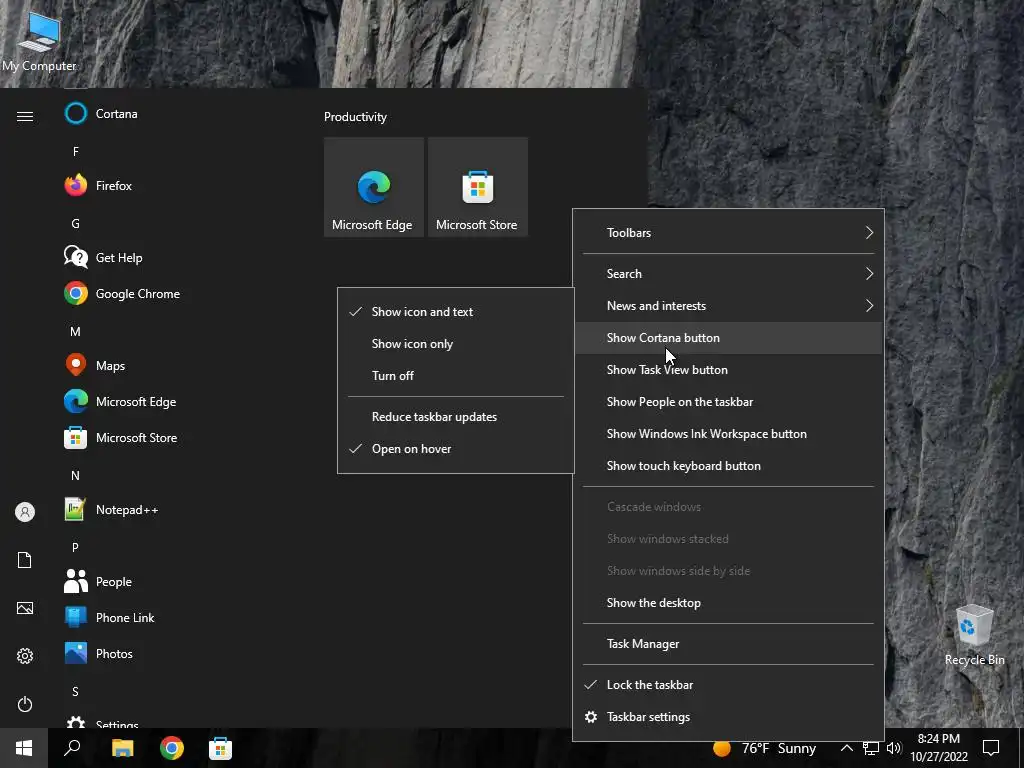This screenshot has width=1024, height=768.
Task: Click the weather widget showing 76°F Sunny
Action: pos(765,748)
